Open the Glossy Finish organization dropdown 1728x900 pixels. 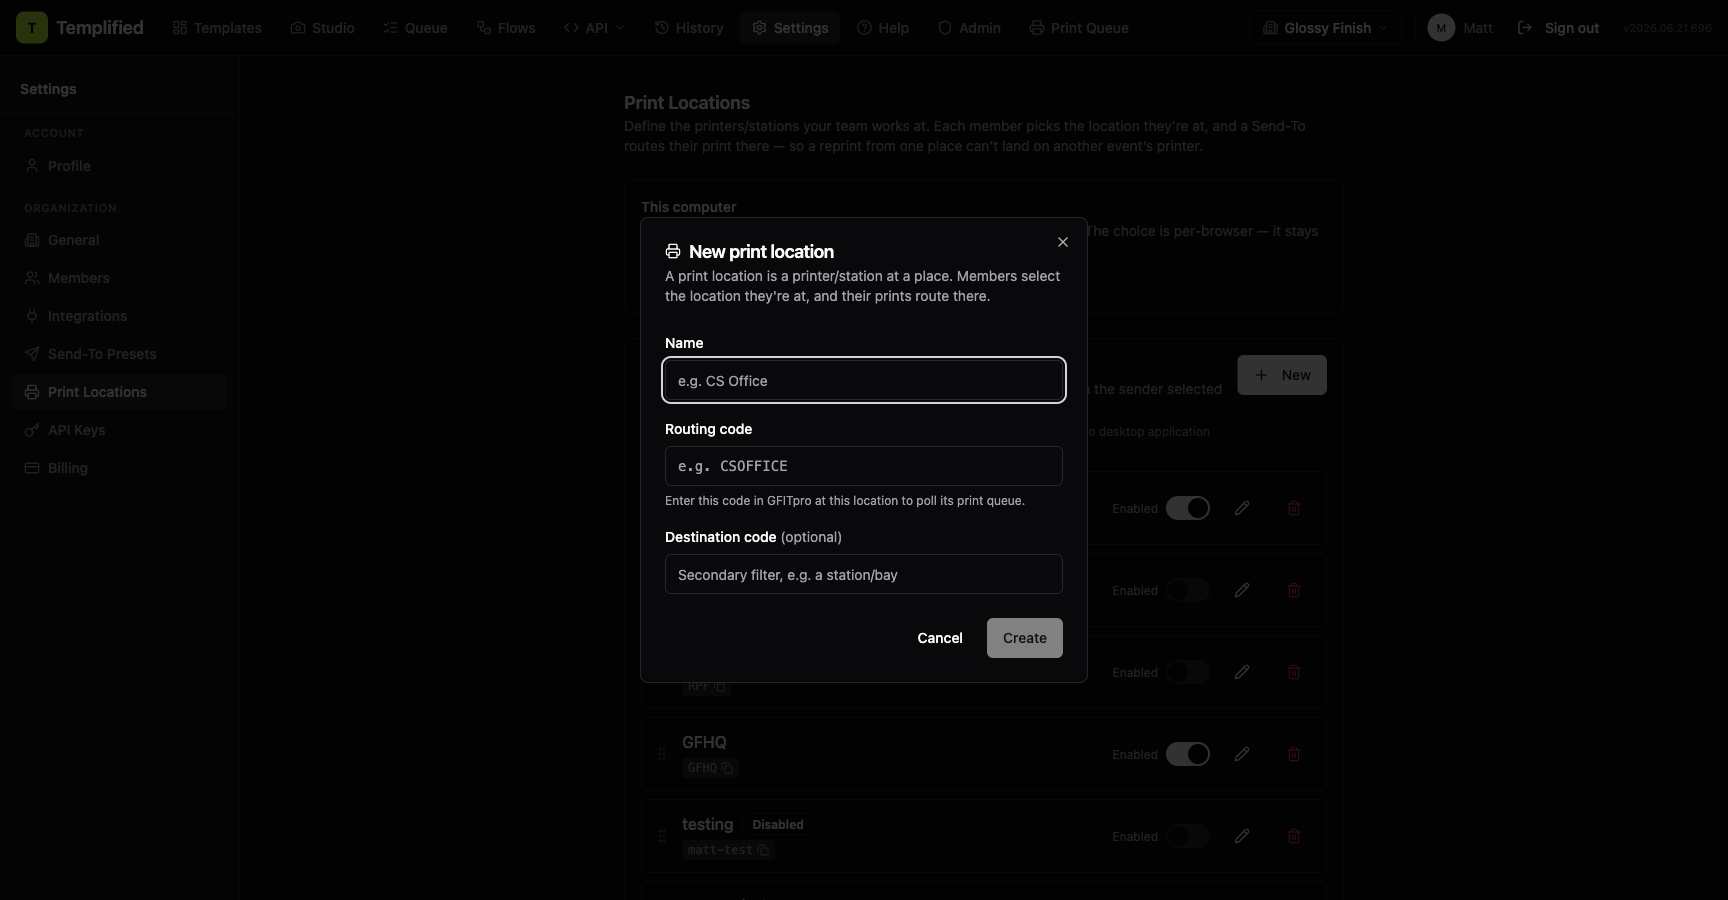point(1325,28)
